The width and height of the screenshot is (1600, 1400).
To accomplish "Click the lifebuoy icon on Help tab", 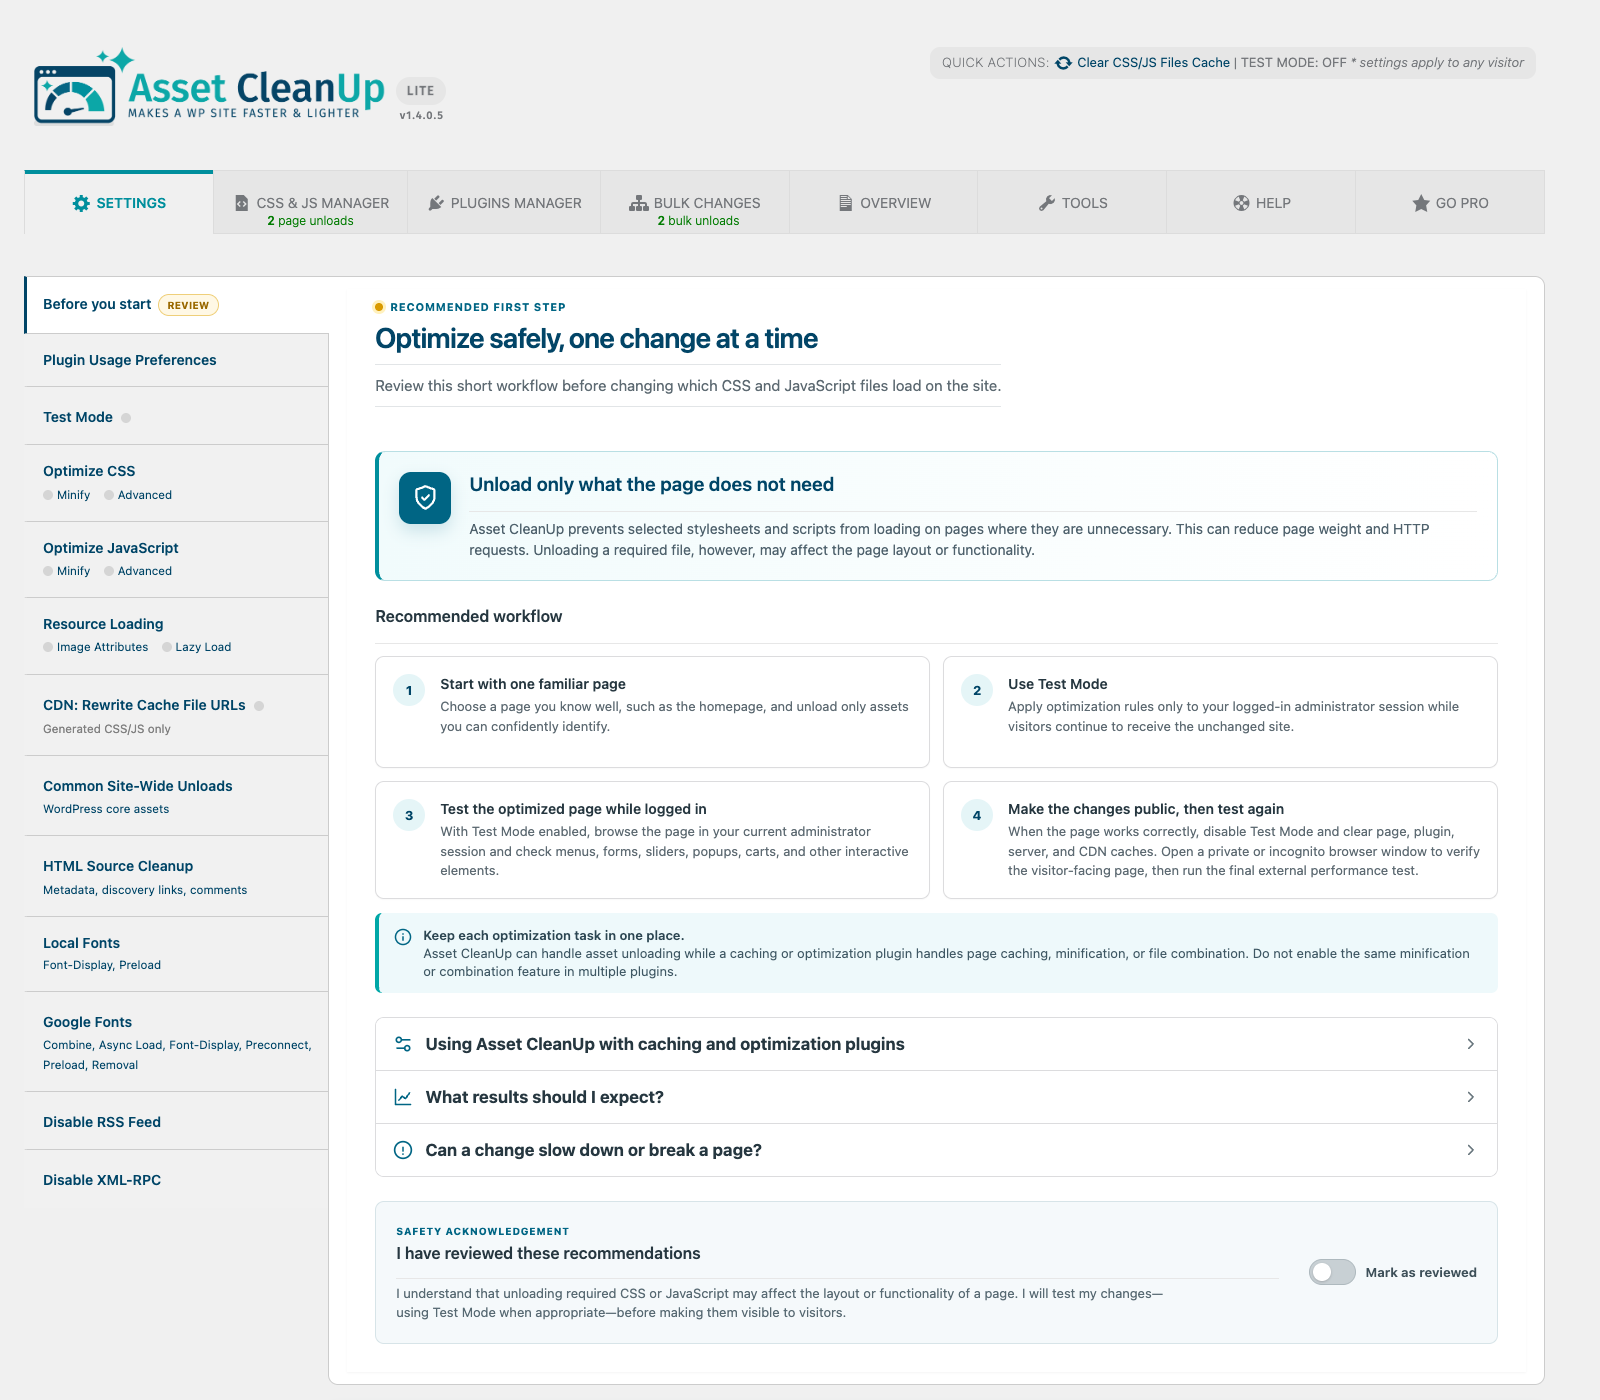I will 1241,203.
